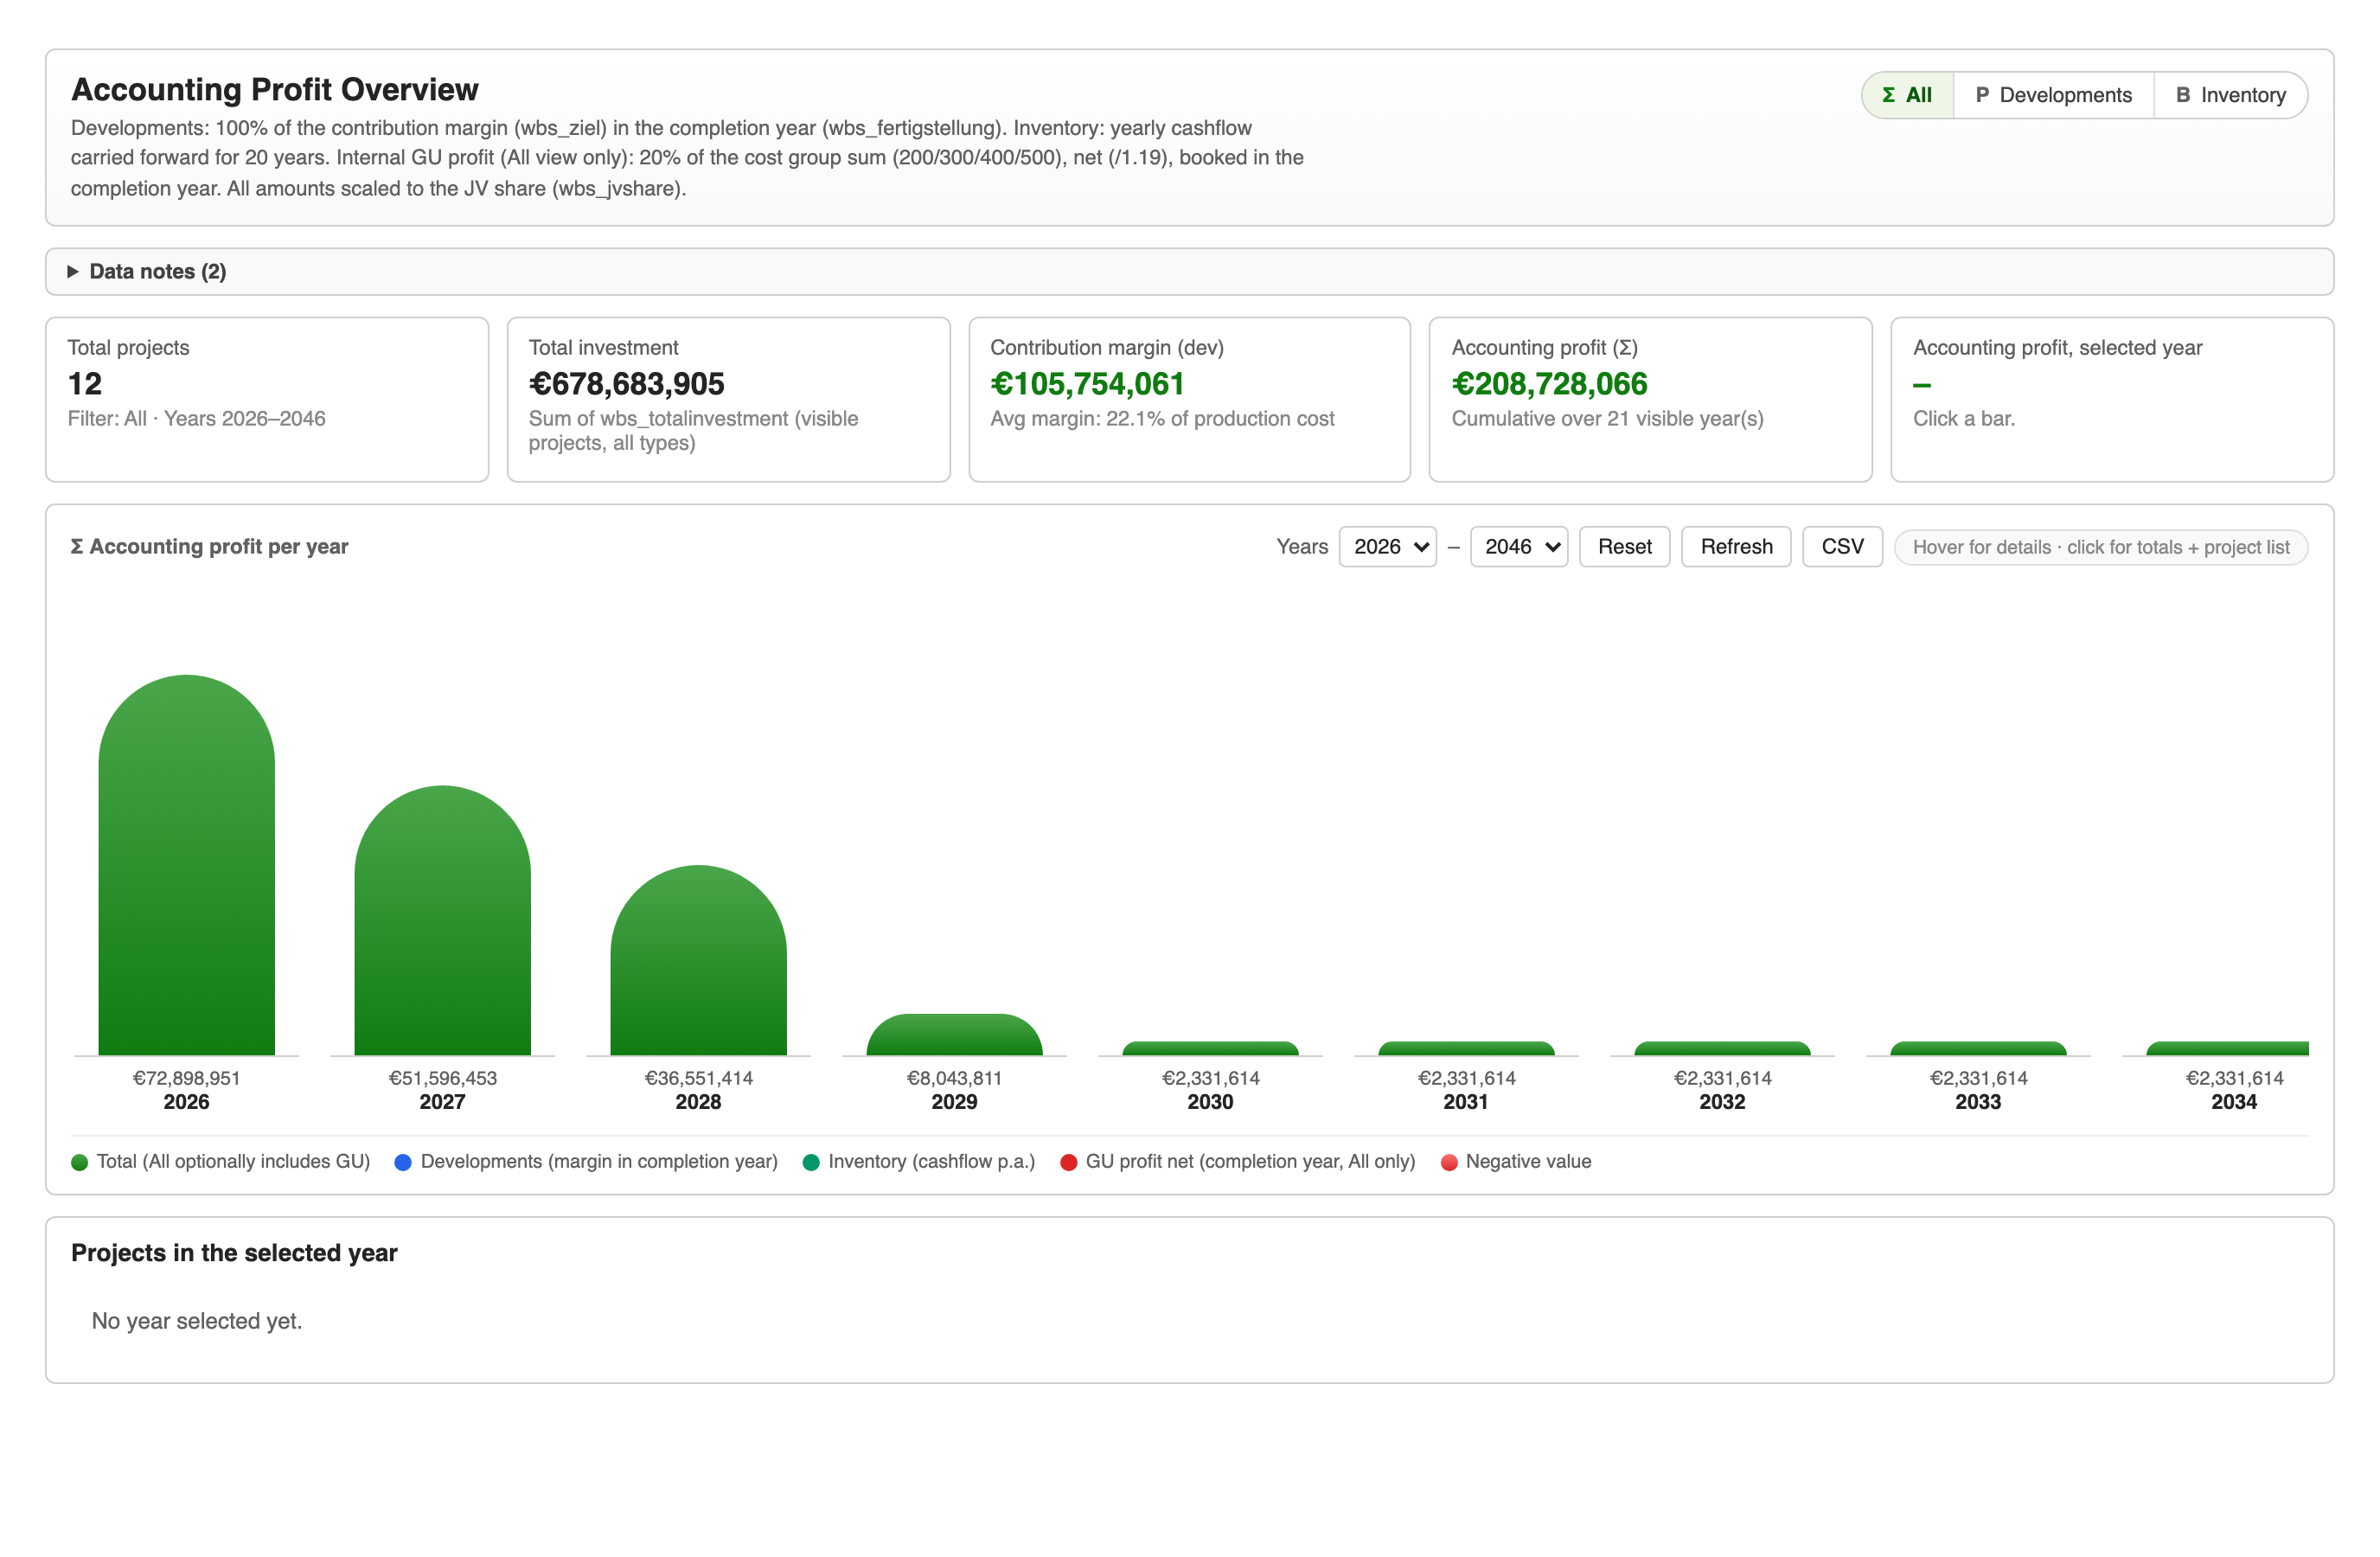Select the 2027 bar in the chart
Viewport: 2380px width, 1557px height.
(443, 921)
